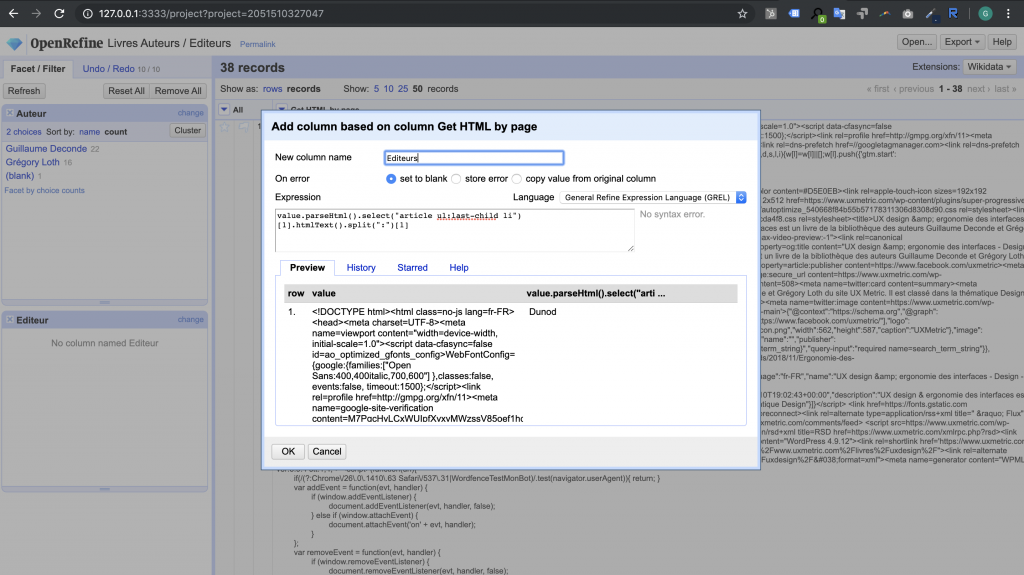Open the blue R extension icon
The height and width of the screenshot is (575, 1024).
coord(953,13)
